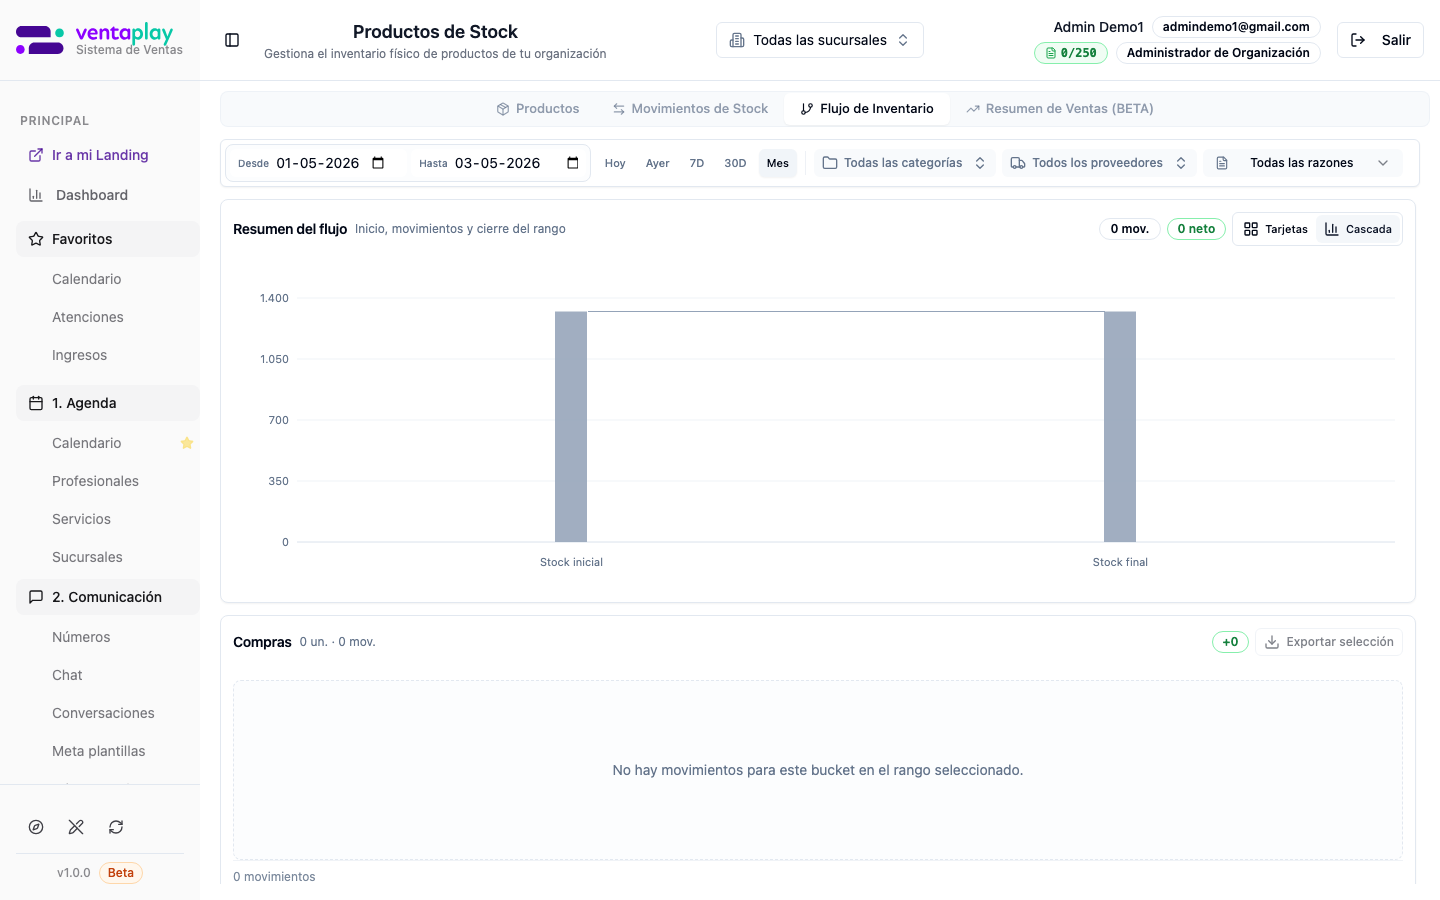Click the +0 badge in Compras
1440x900 pixels.
click(1230, 642)
